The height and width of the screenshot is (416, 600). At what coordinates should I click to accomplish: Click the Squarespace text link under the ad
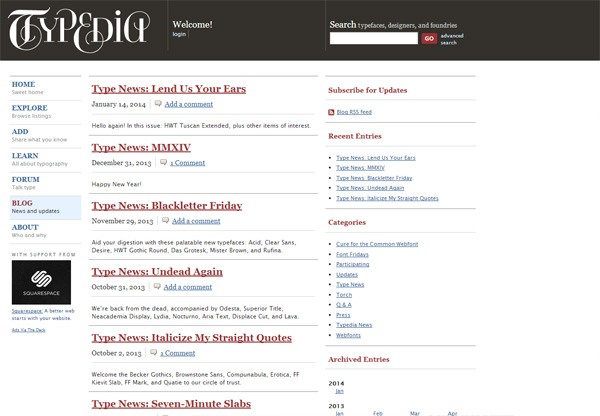pos(27,311)
